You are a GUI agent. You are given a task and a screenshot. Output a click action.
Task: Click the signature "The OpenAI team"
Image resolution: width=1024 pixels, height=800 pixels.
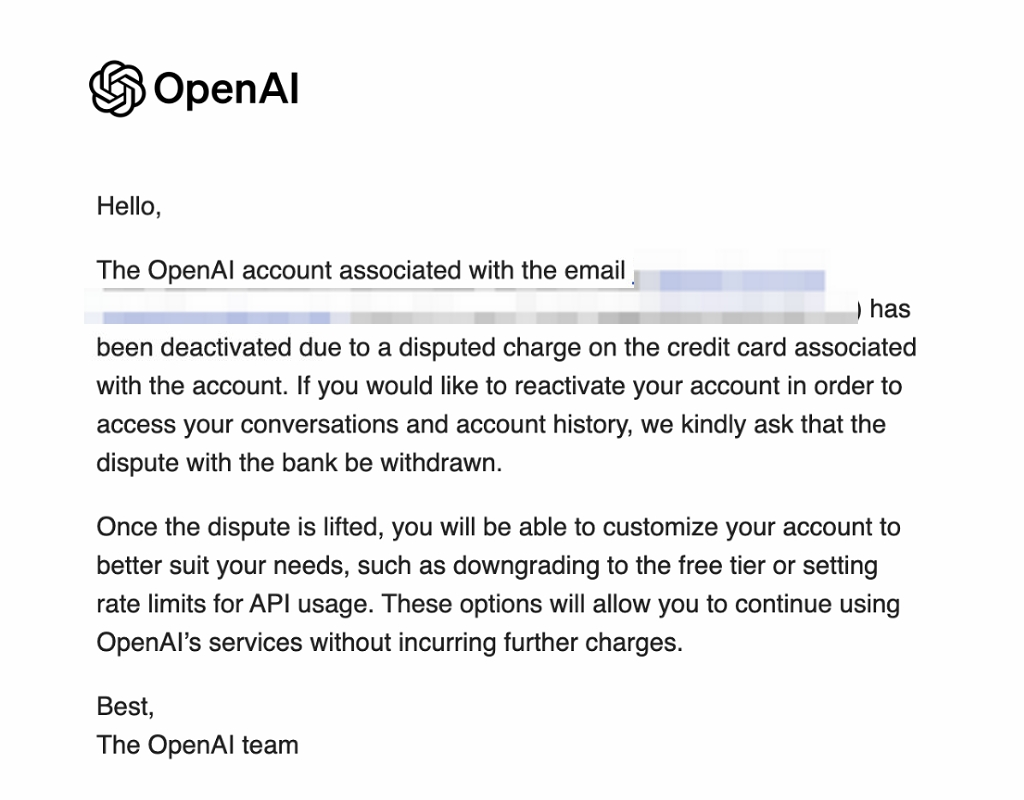click(x=197, y=745)
